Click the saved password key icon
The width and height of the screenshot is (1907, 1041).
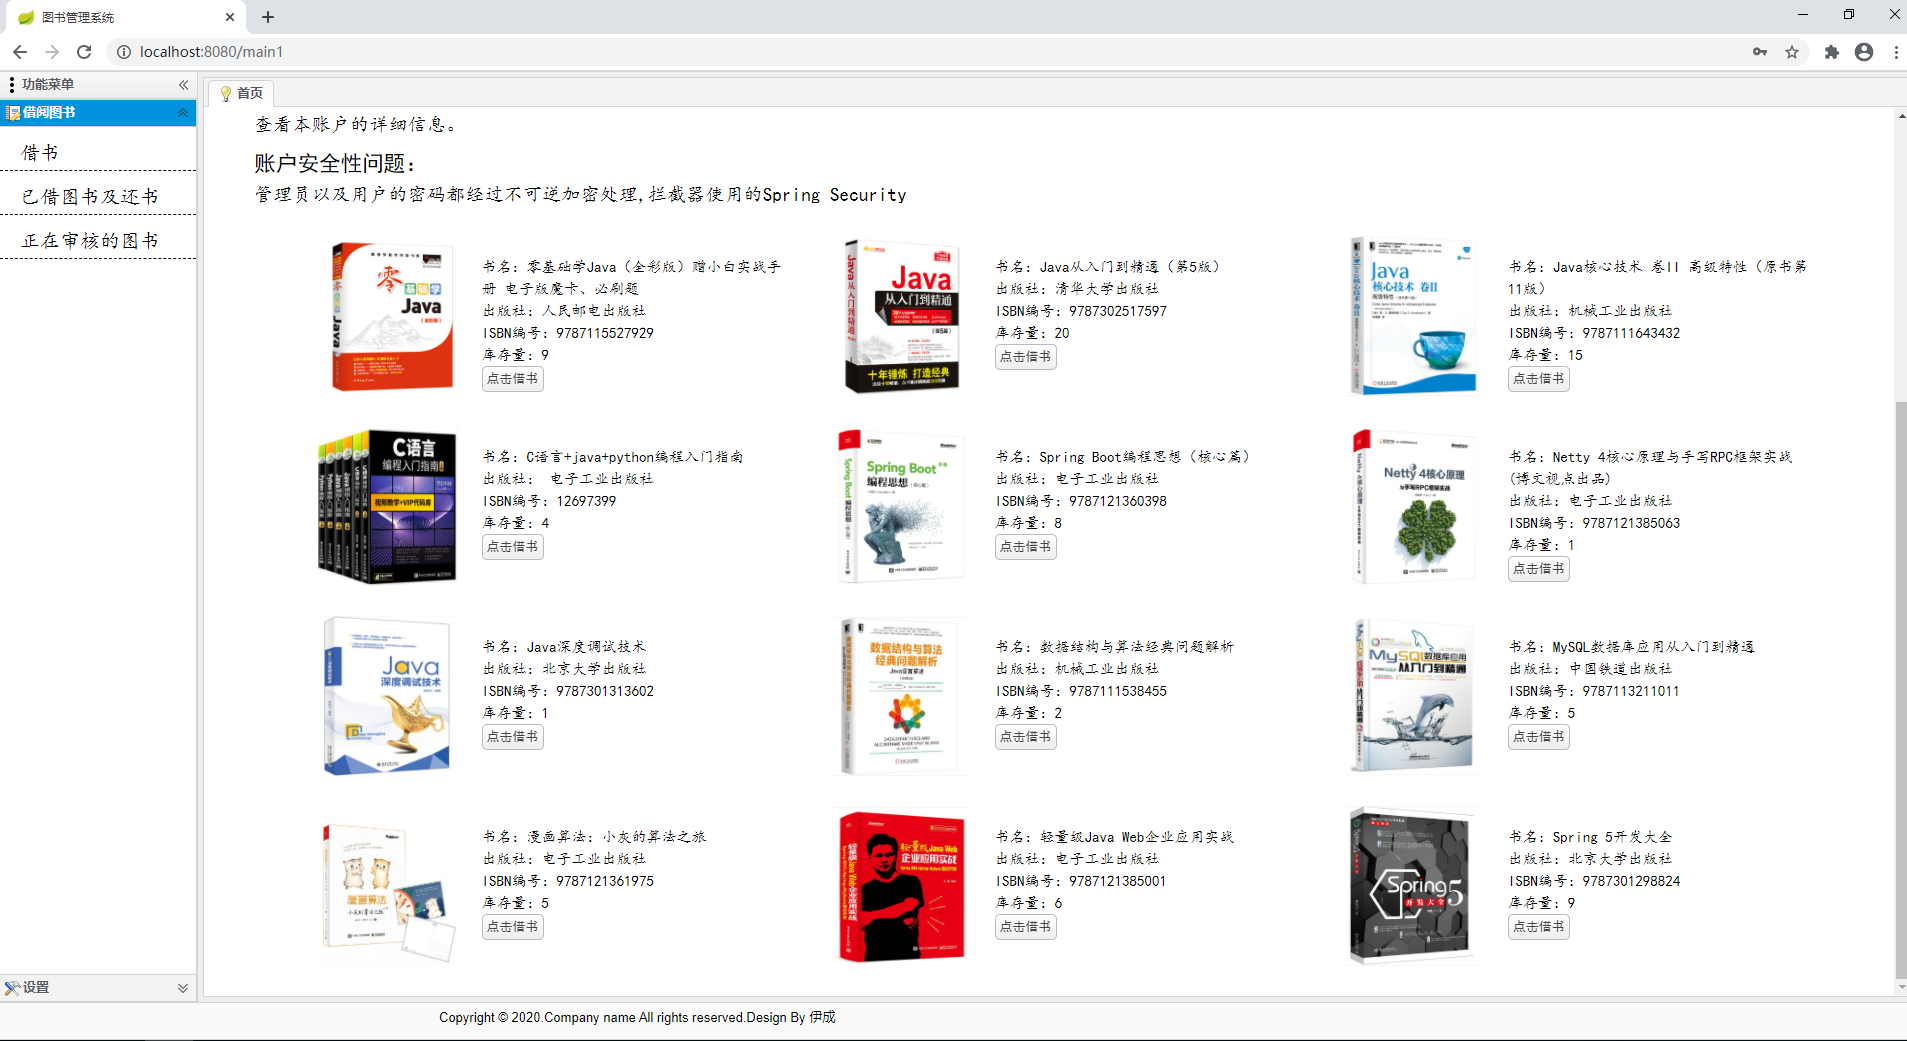coord(1760,52)
